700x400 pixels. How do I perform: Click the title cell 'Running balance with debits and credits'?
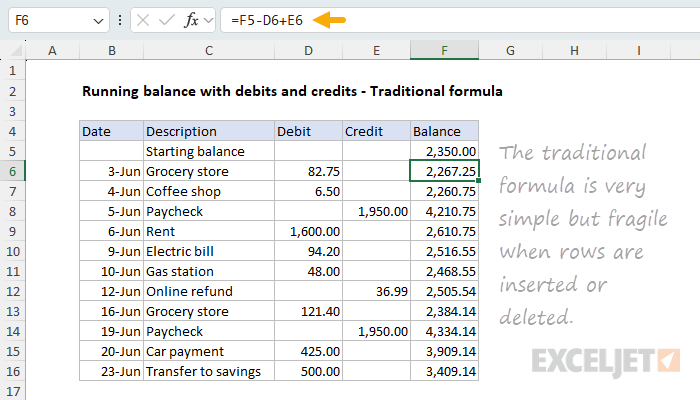[x=292, y=91]
